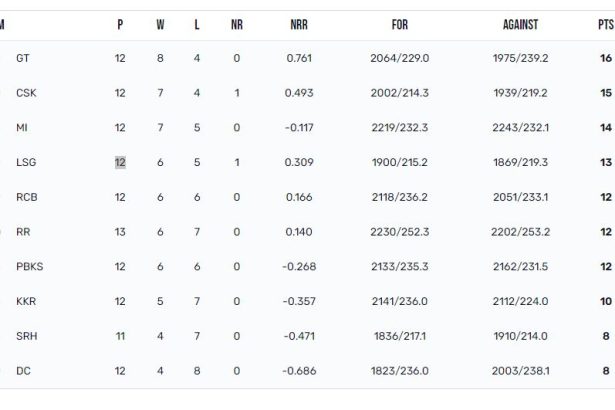
Task: Click the PTS column header
Action: (x=606, y=25)
